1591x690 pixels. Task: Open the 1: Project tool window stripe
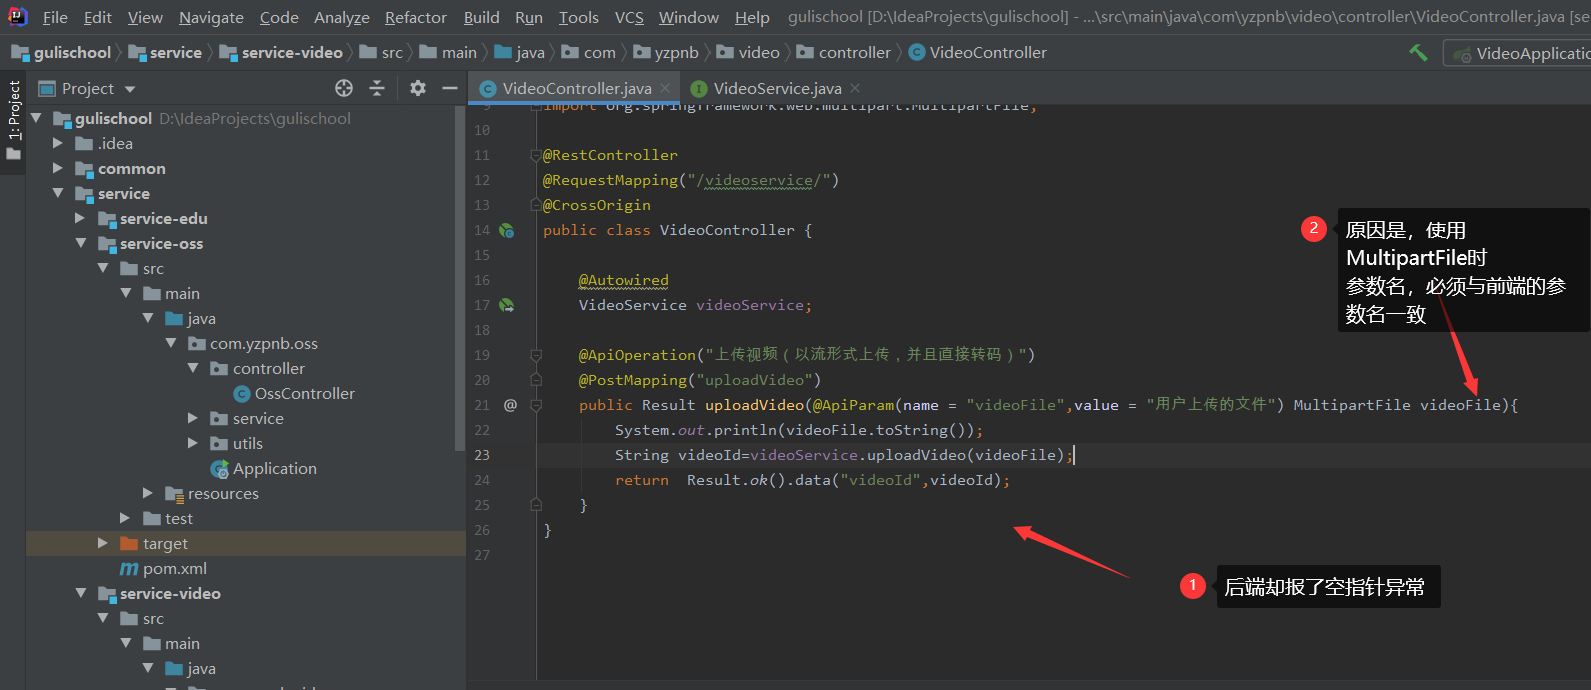13,120
